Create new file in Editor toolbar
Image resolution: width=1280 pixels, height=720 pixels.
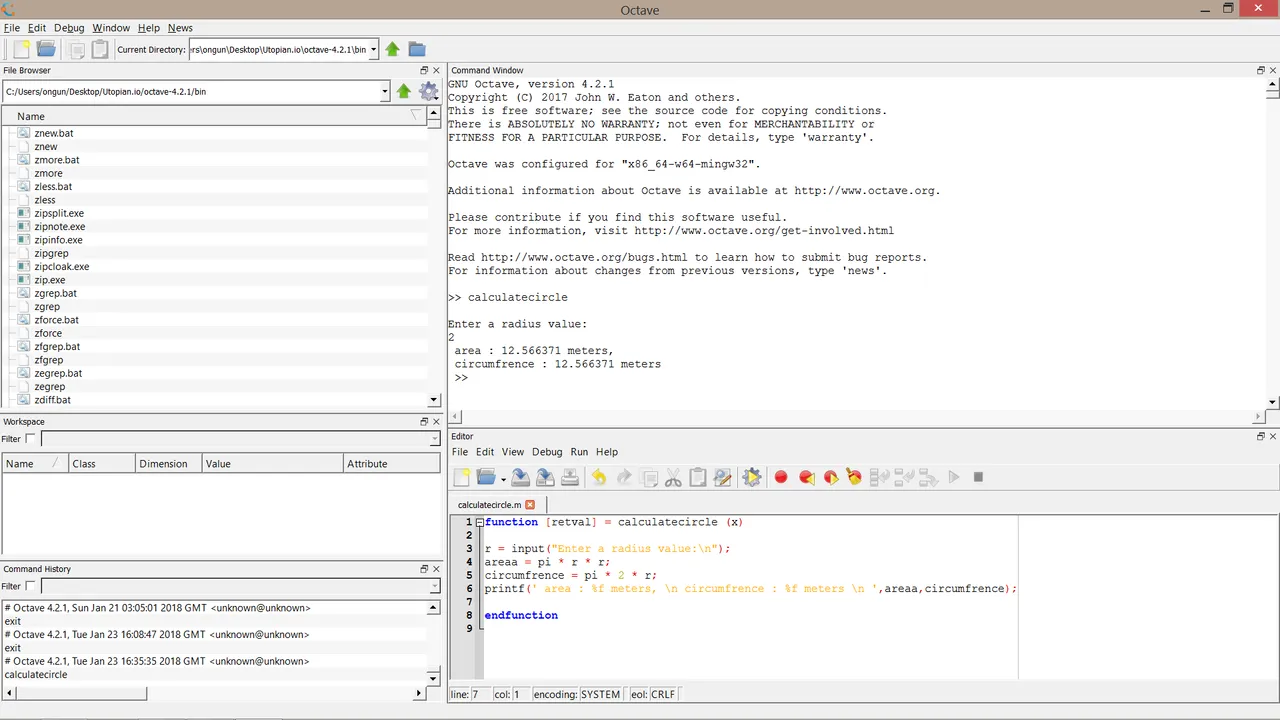(461, 477)
